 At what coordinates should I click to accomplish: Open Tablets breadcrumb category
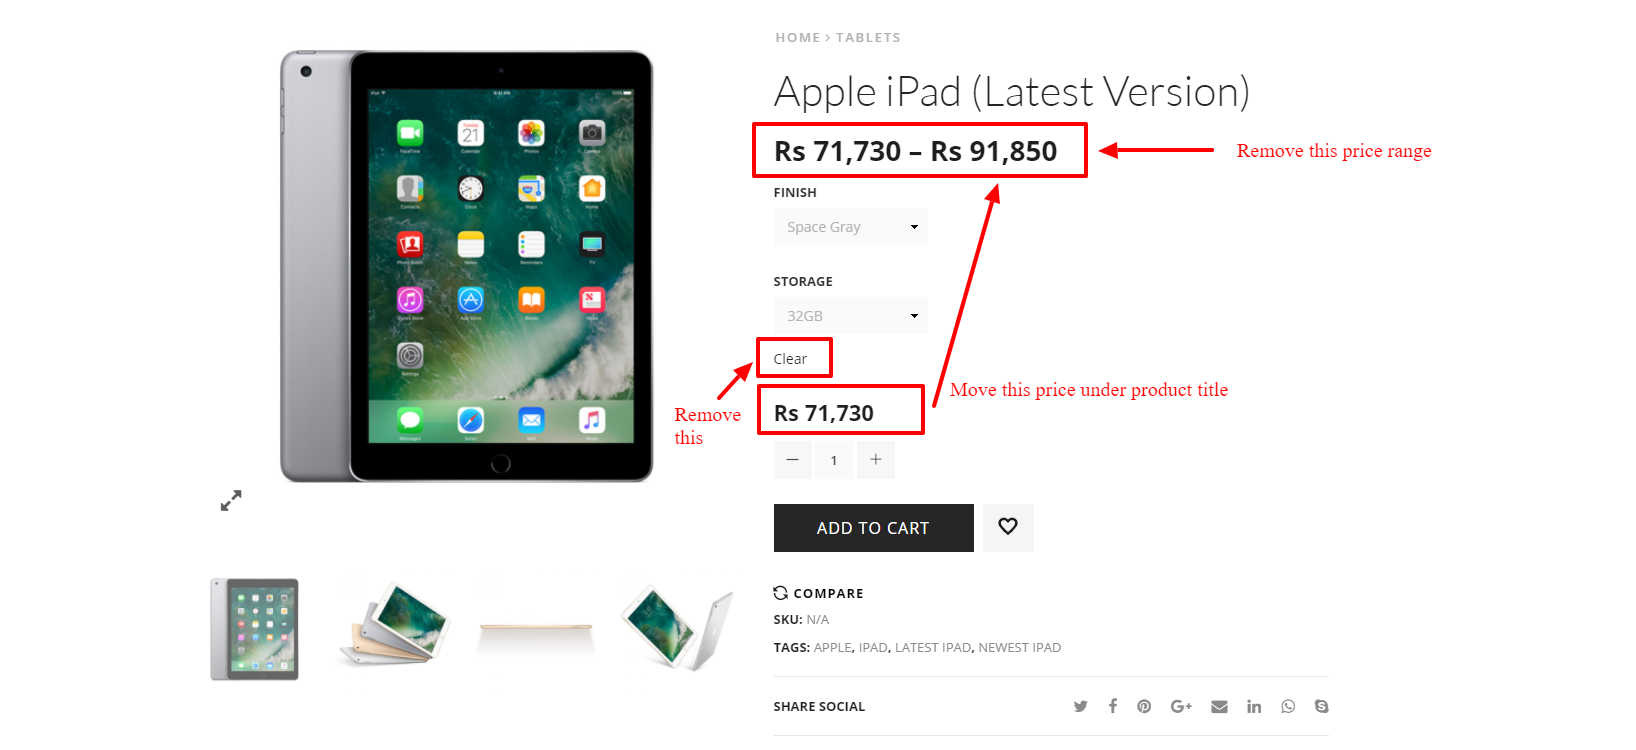pyautogui.click(x=868, y=37)
